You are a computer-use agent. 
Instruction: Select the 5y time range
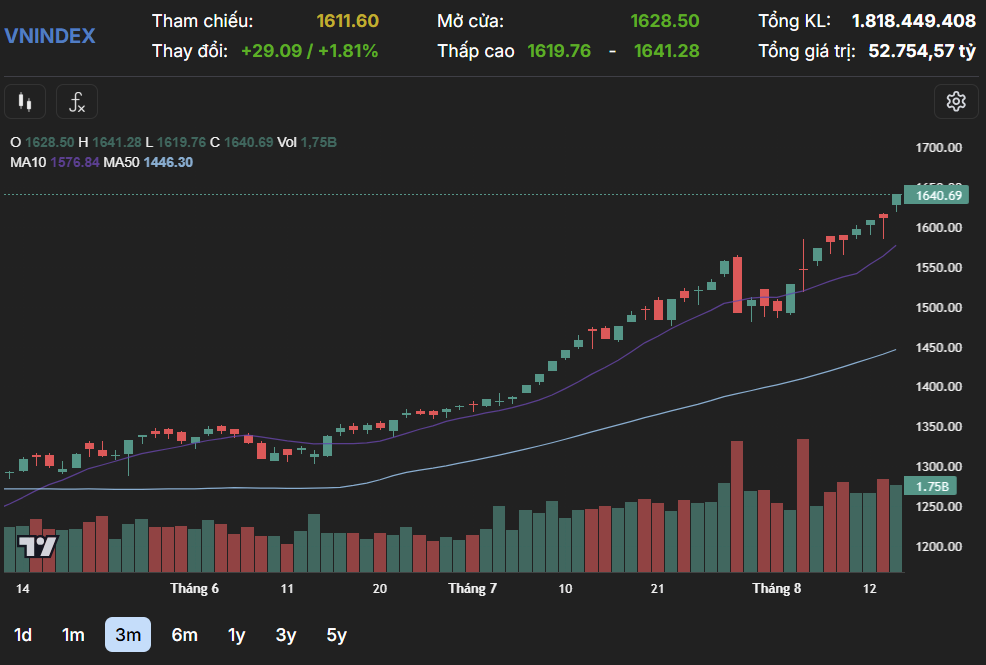click(x=336, y=635)
